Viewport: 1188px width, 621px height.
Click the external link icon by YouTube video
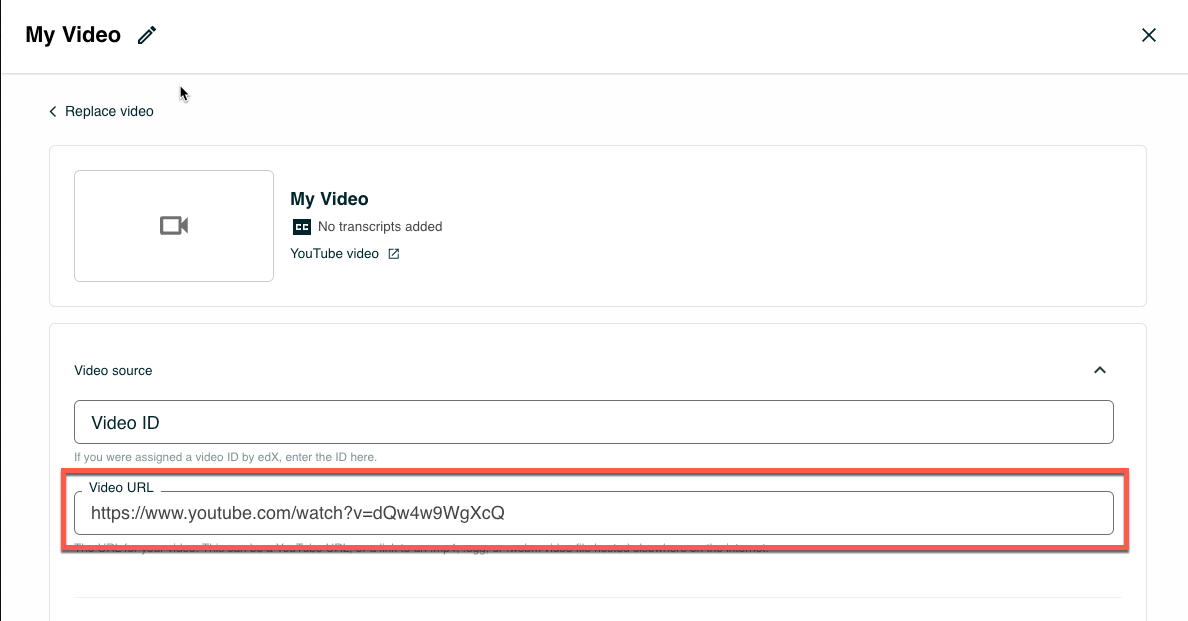pos(394,254)
